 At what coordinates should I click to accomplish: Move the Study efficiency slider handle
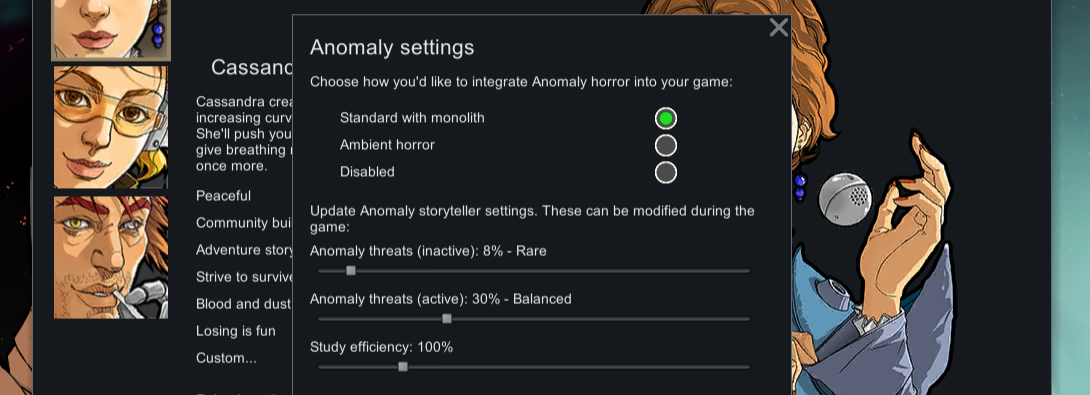pyautogui.click(x=402, y=366)
